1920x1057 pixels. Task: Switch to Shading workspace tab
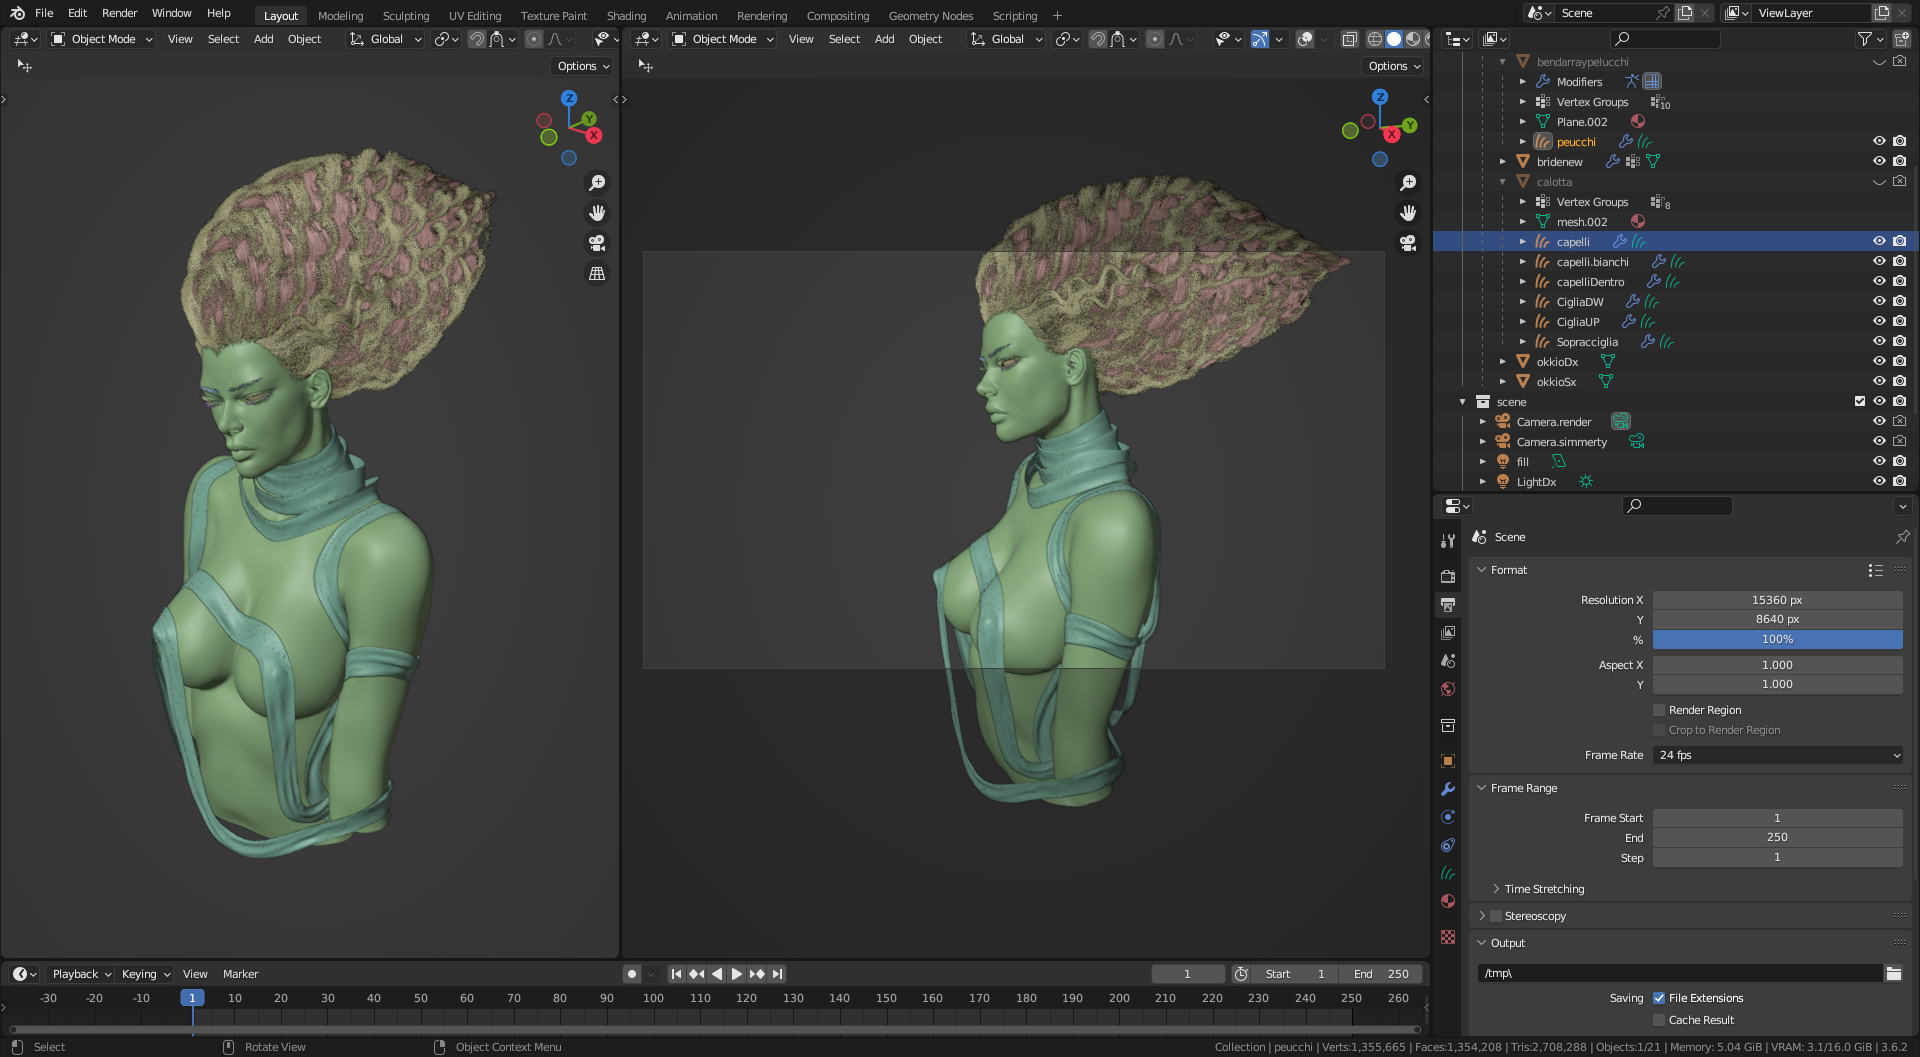pyautogui.click(x=626, y=16)
